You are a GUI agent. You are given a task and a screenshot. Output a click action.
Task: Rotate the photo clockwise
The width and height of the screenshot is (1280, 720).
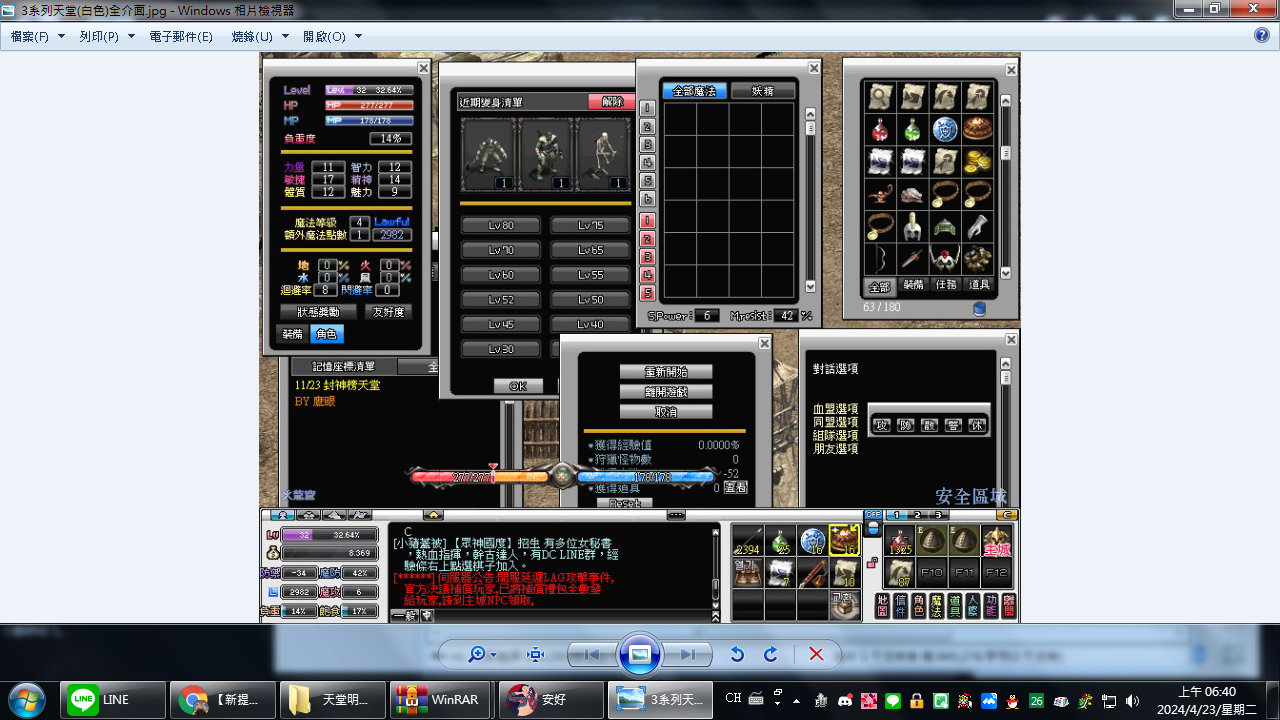click(771, 654)
